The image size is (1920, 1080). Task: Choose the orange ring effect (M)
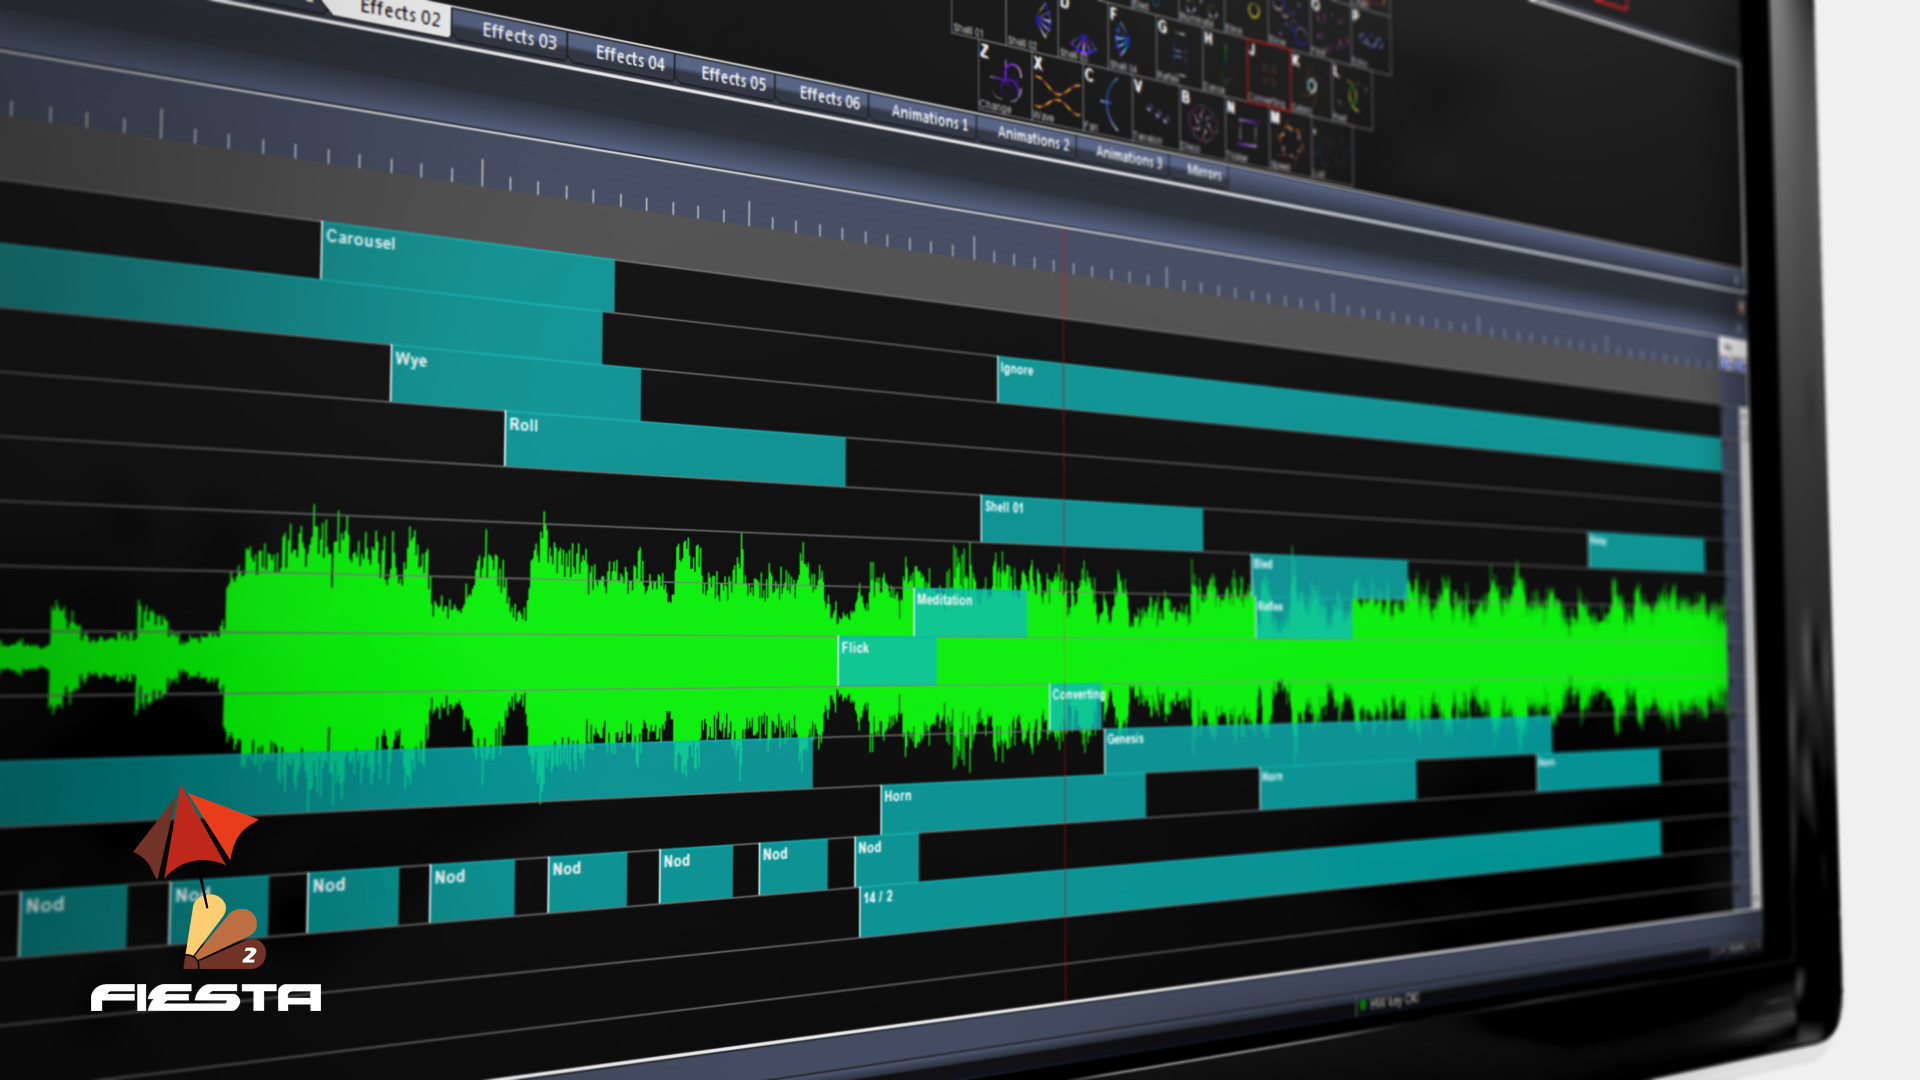coord(1289,142)
